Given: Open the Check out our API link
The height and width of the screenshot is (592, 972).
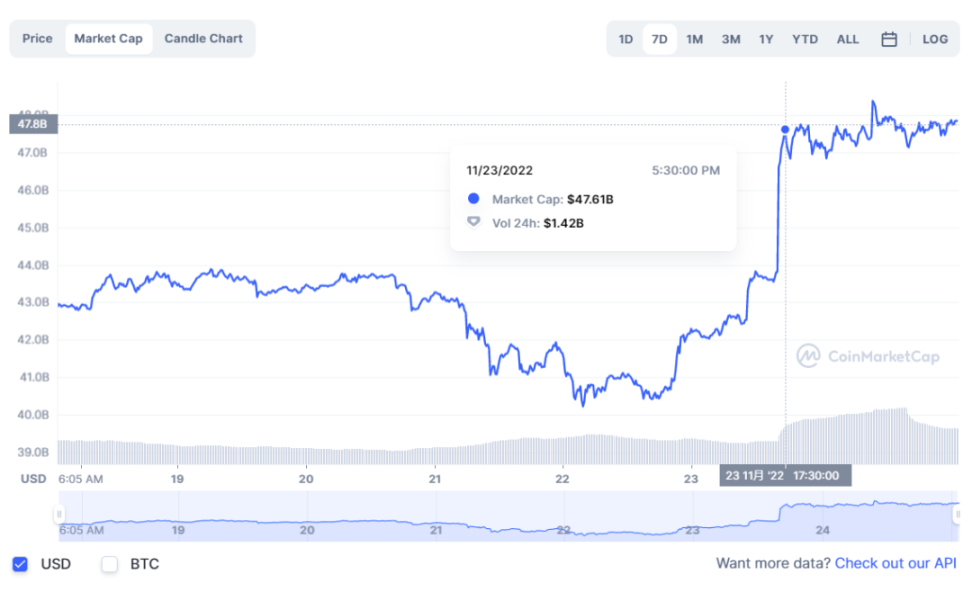Looking at the screenshot, I should (895, 564).
